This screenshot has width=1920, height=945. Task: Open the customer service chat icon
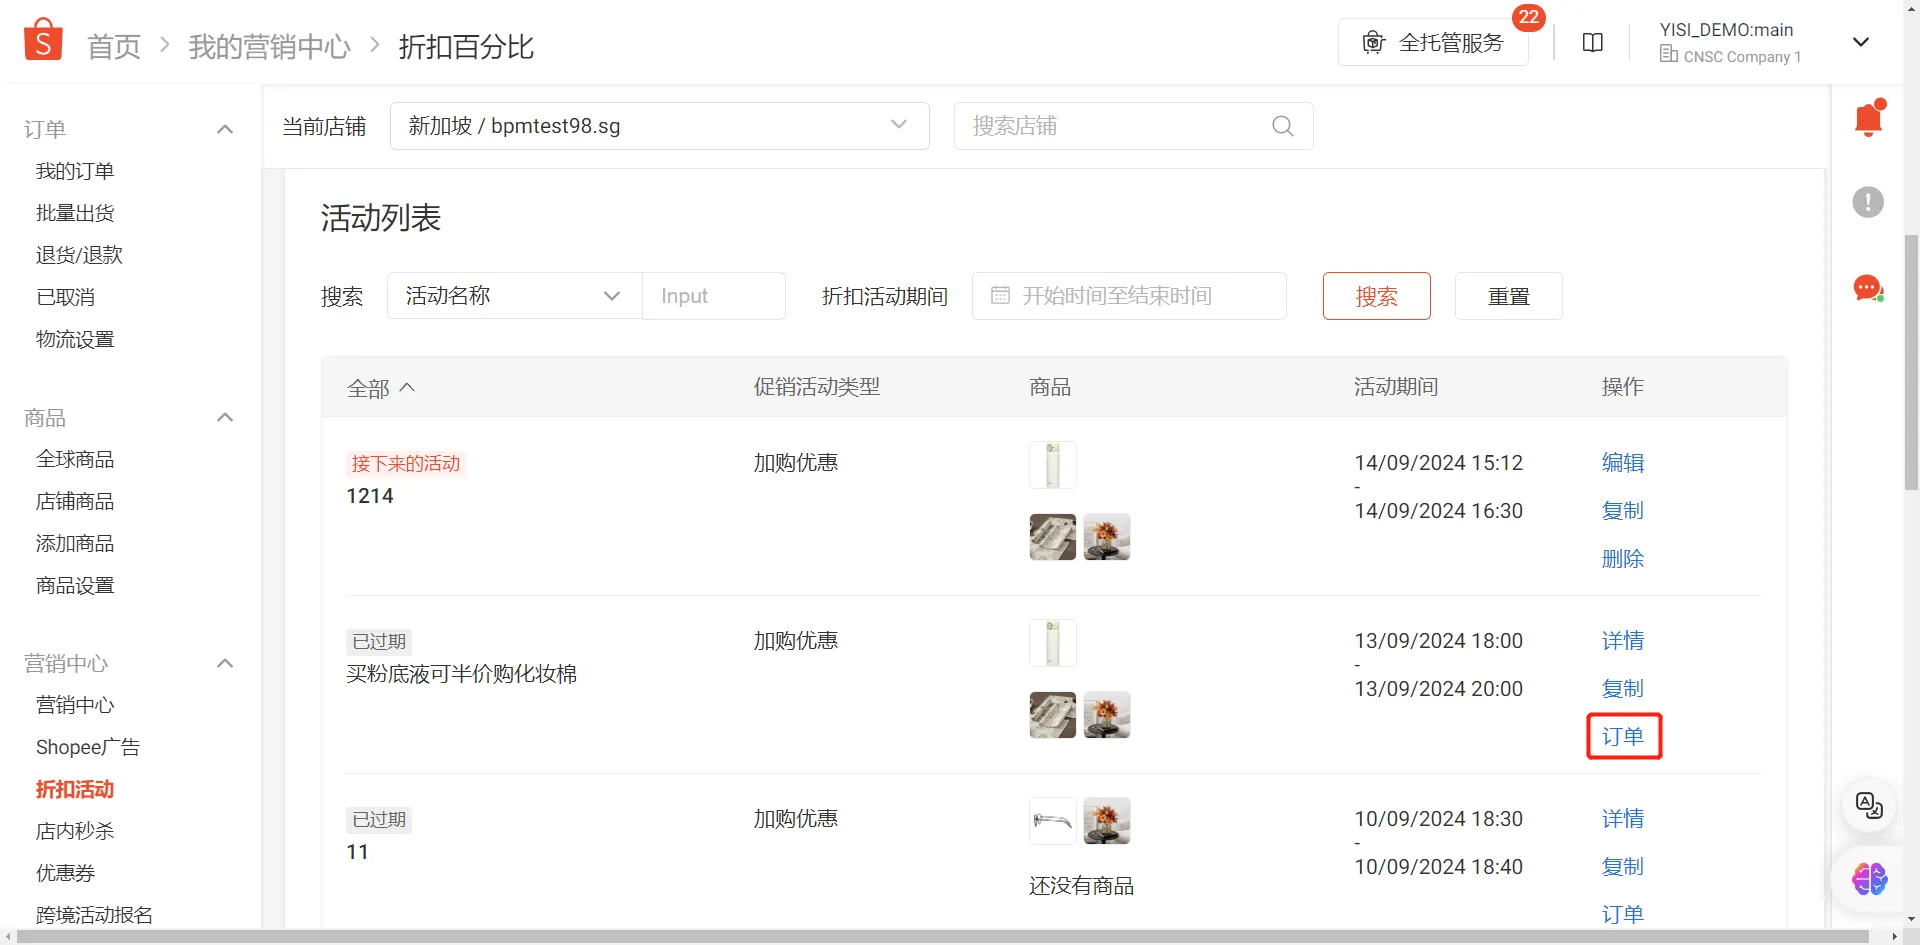(x=1868, y=288)
